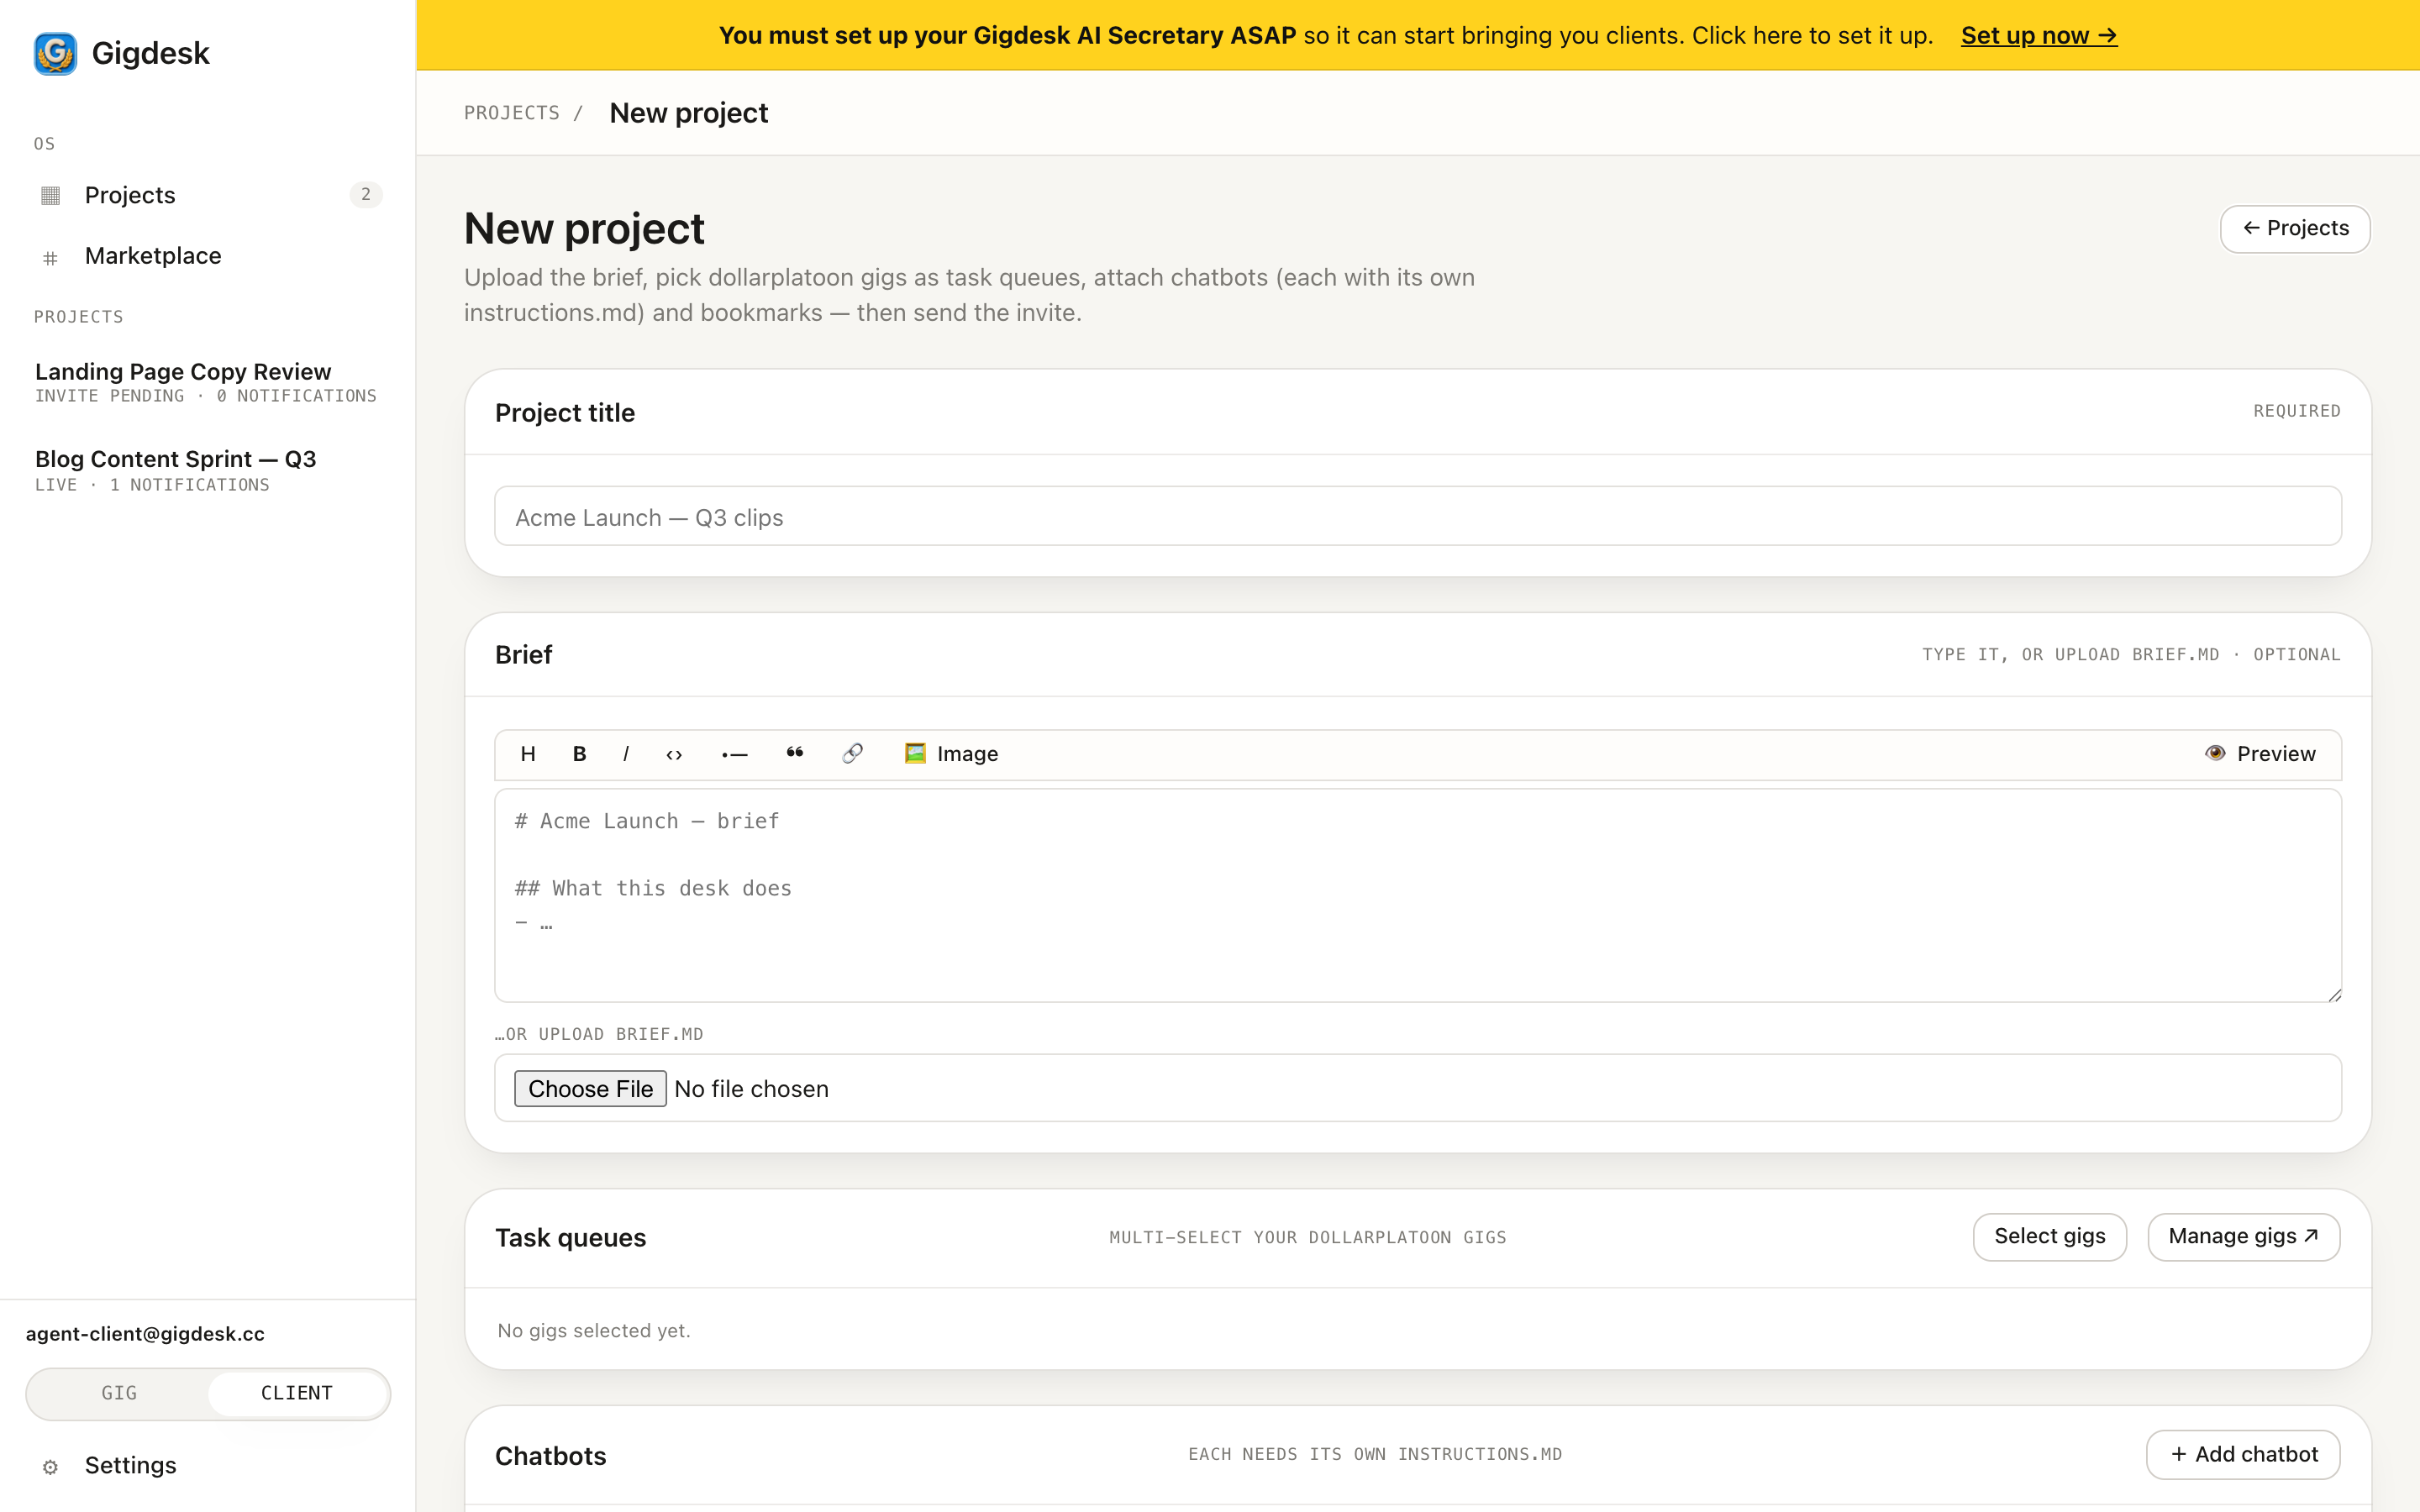
Task: Click the agent-client@gigdesk.cc account email
Action: [145, 1334]
